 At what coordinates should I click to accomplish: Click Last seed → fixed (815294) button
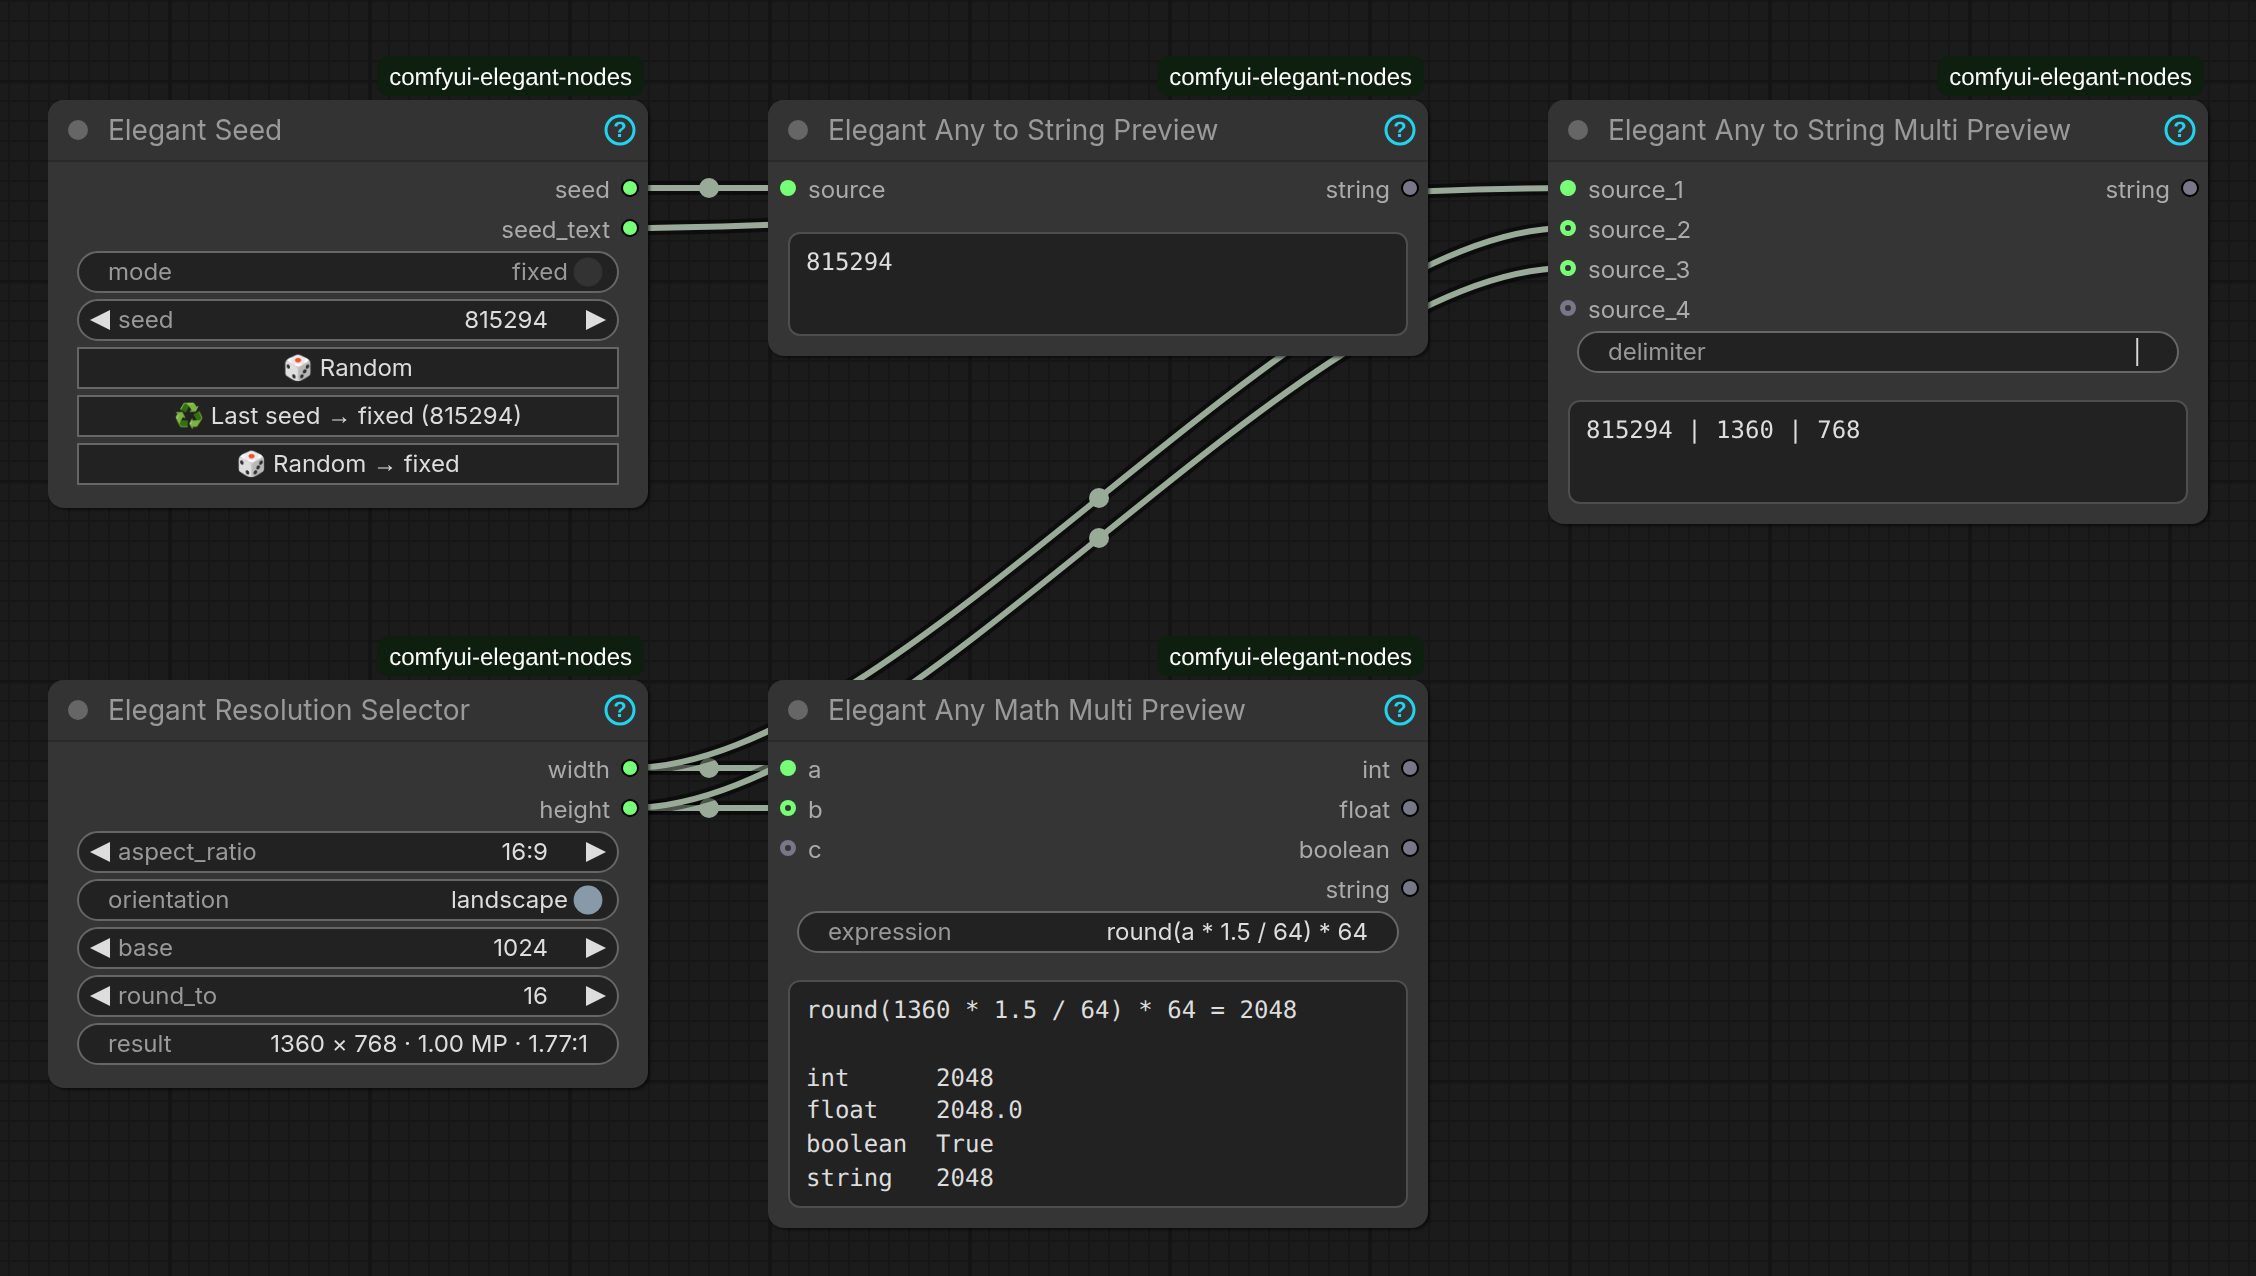[348, 416]
